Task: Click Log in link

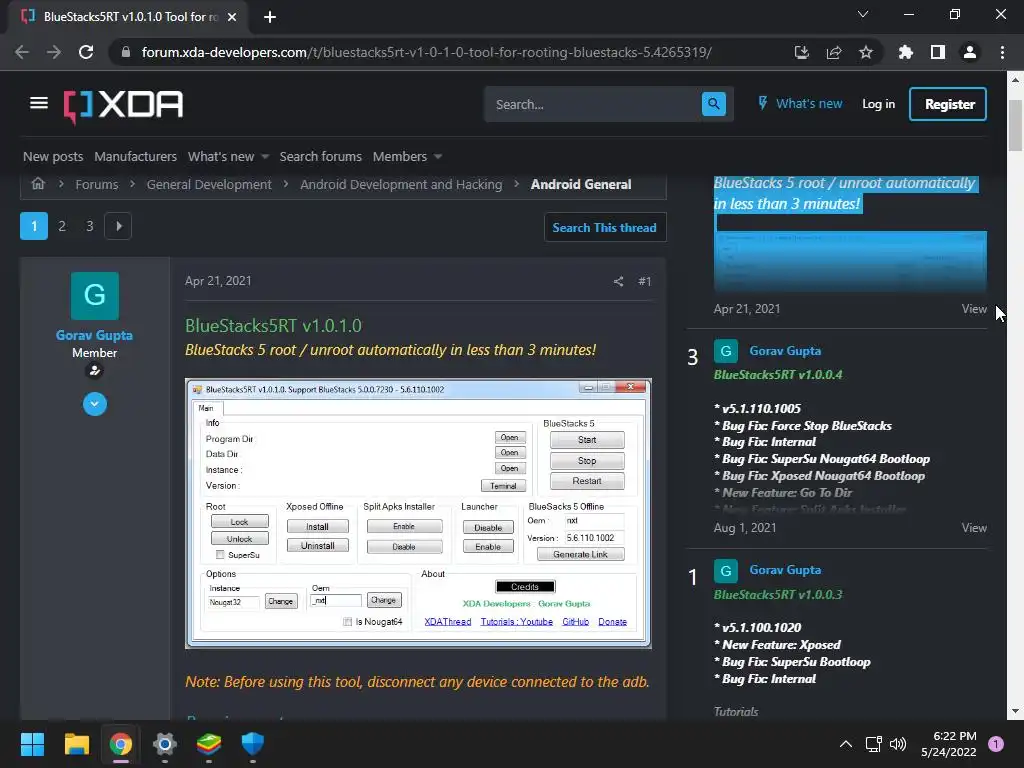Action: [878, 104]
